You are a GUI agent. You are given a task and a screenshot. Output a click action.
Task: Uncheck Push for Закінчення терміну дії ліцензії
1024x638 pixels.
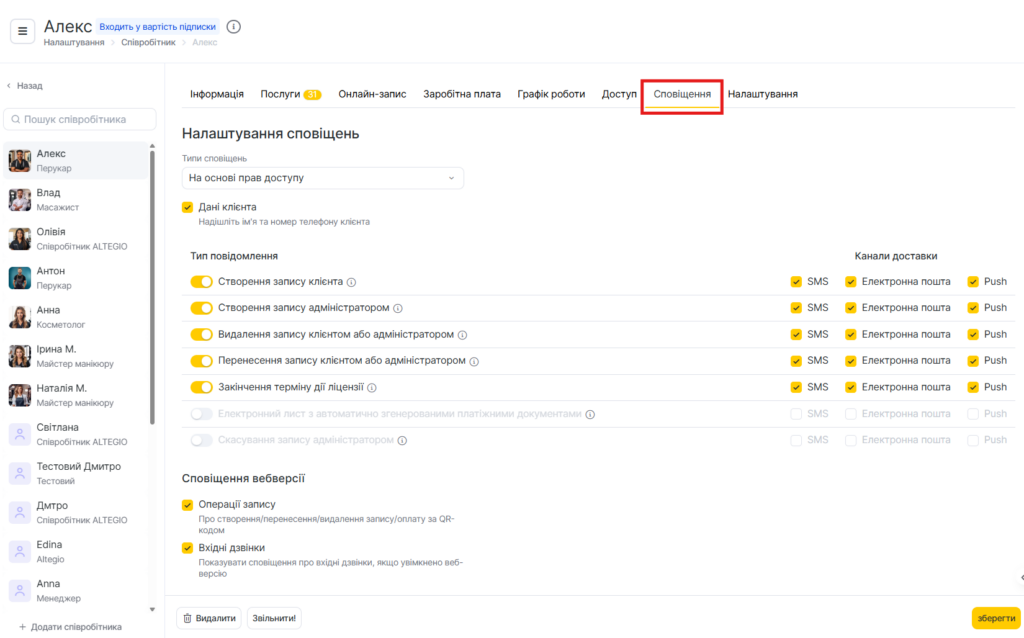[x=973, y=387]
